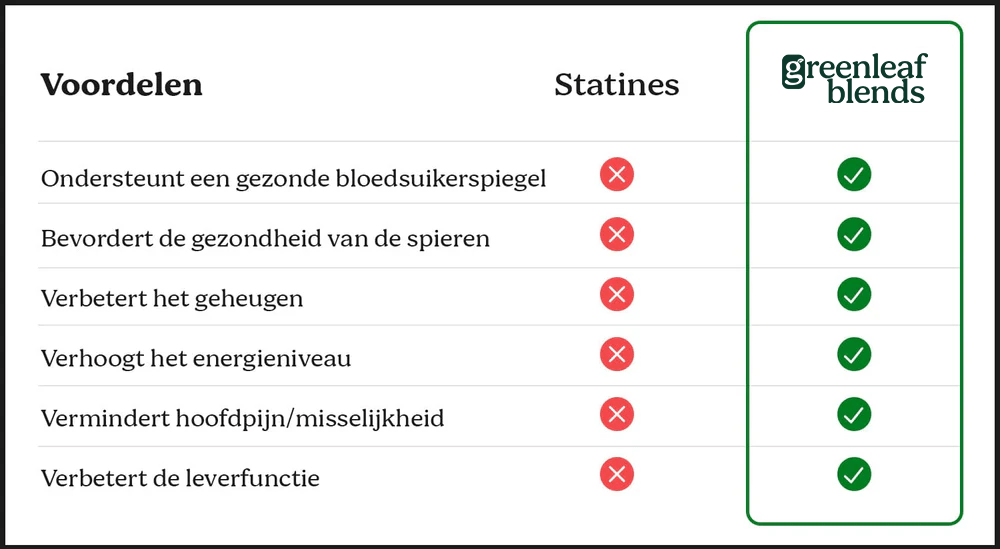1000x549 pixels.
Task: Click text 'Verbetert de leverfunctie'
Action: (180, 478)
